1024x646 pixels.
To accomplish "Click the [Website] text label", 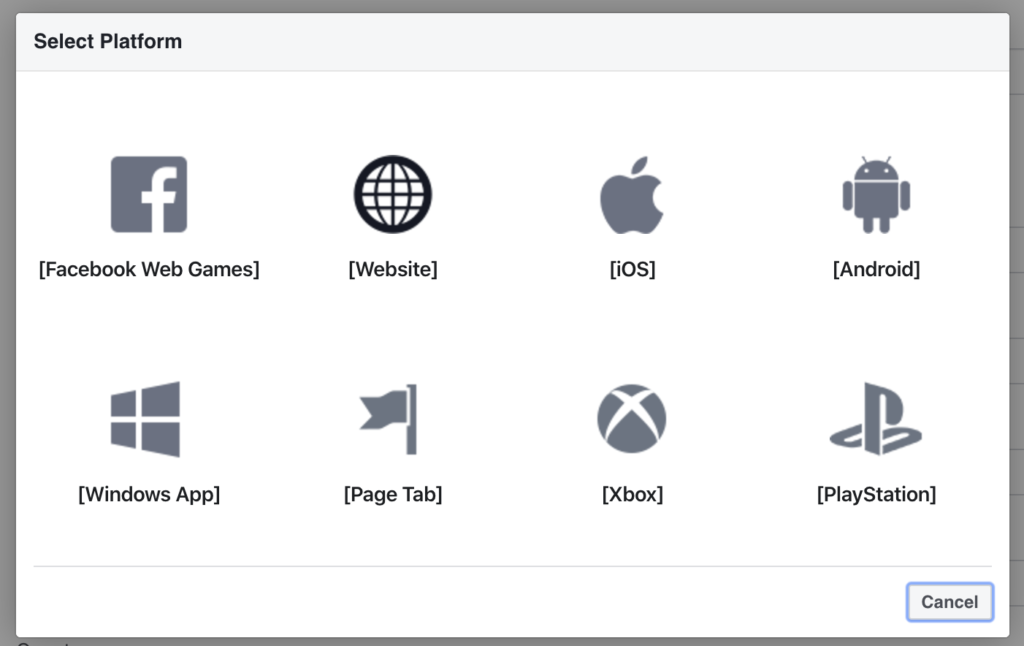I will tap(392, 269).
